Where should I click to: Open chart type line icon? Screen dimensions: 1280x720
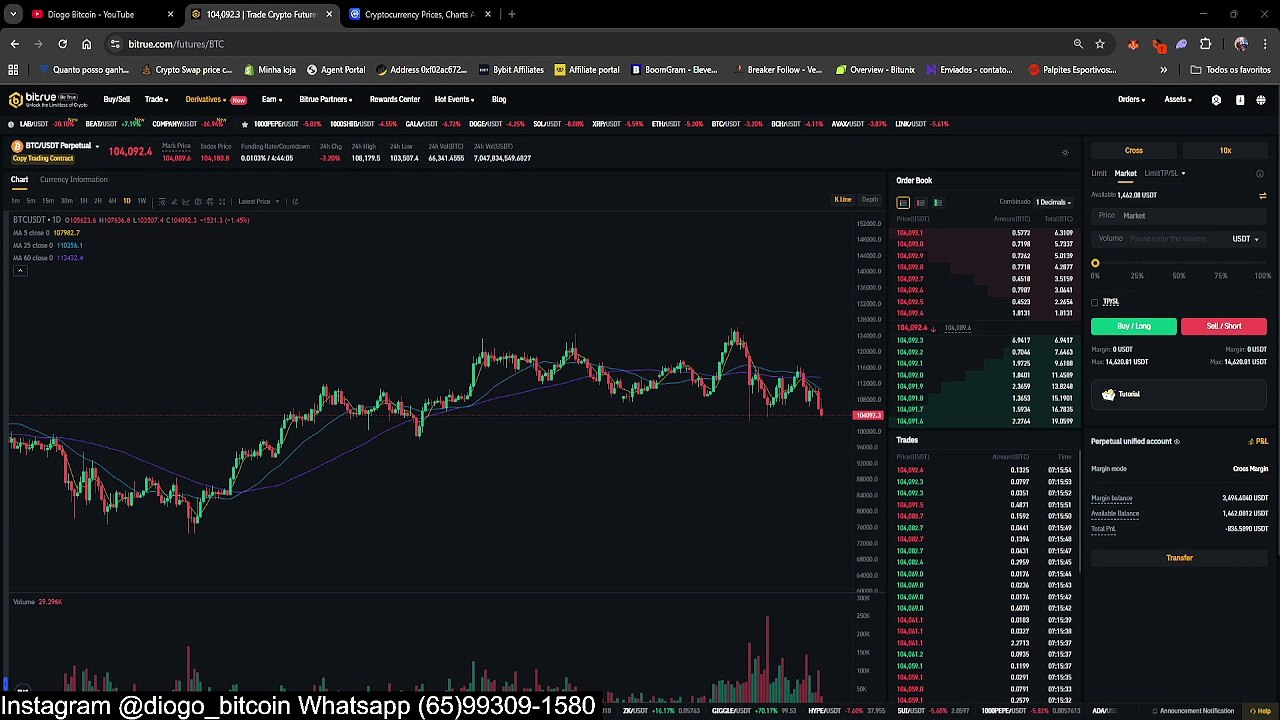point(186,201)
